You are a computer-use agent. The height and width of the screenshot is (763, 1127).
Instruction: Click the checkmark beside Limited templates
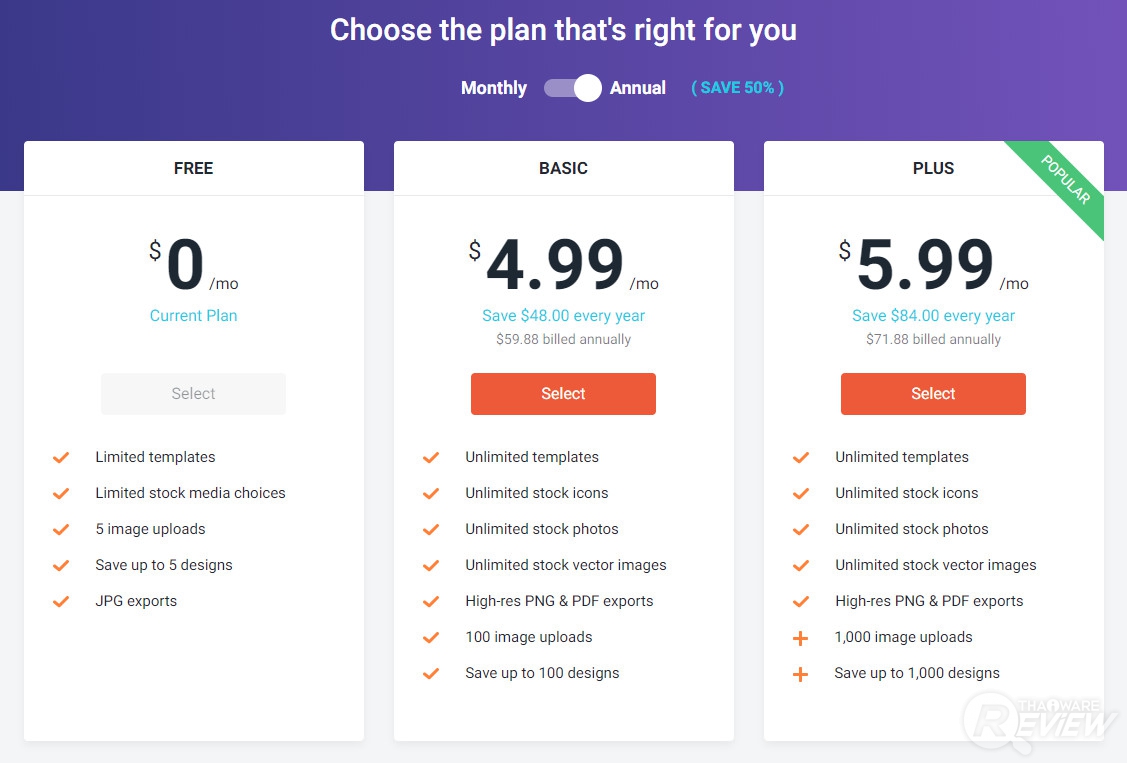pyautogui.click(x=61, y=457)
